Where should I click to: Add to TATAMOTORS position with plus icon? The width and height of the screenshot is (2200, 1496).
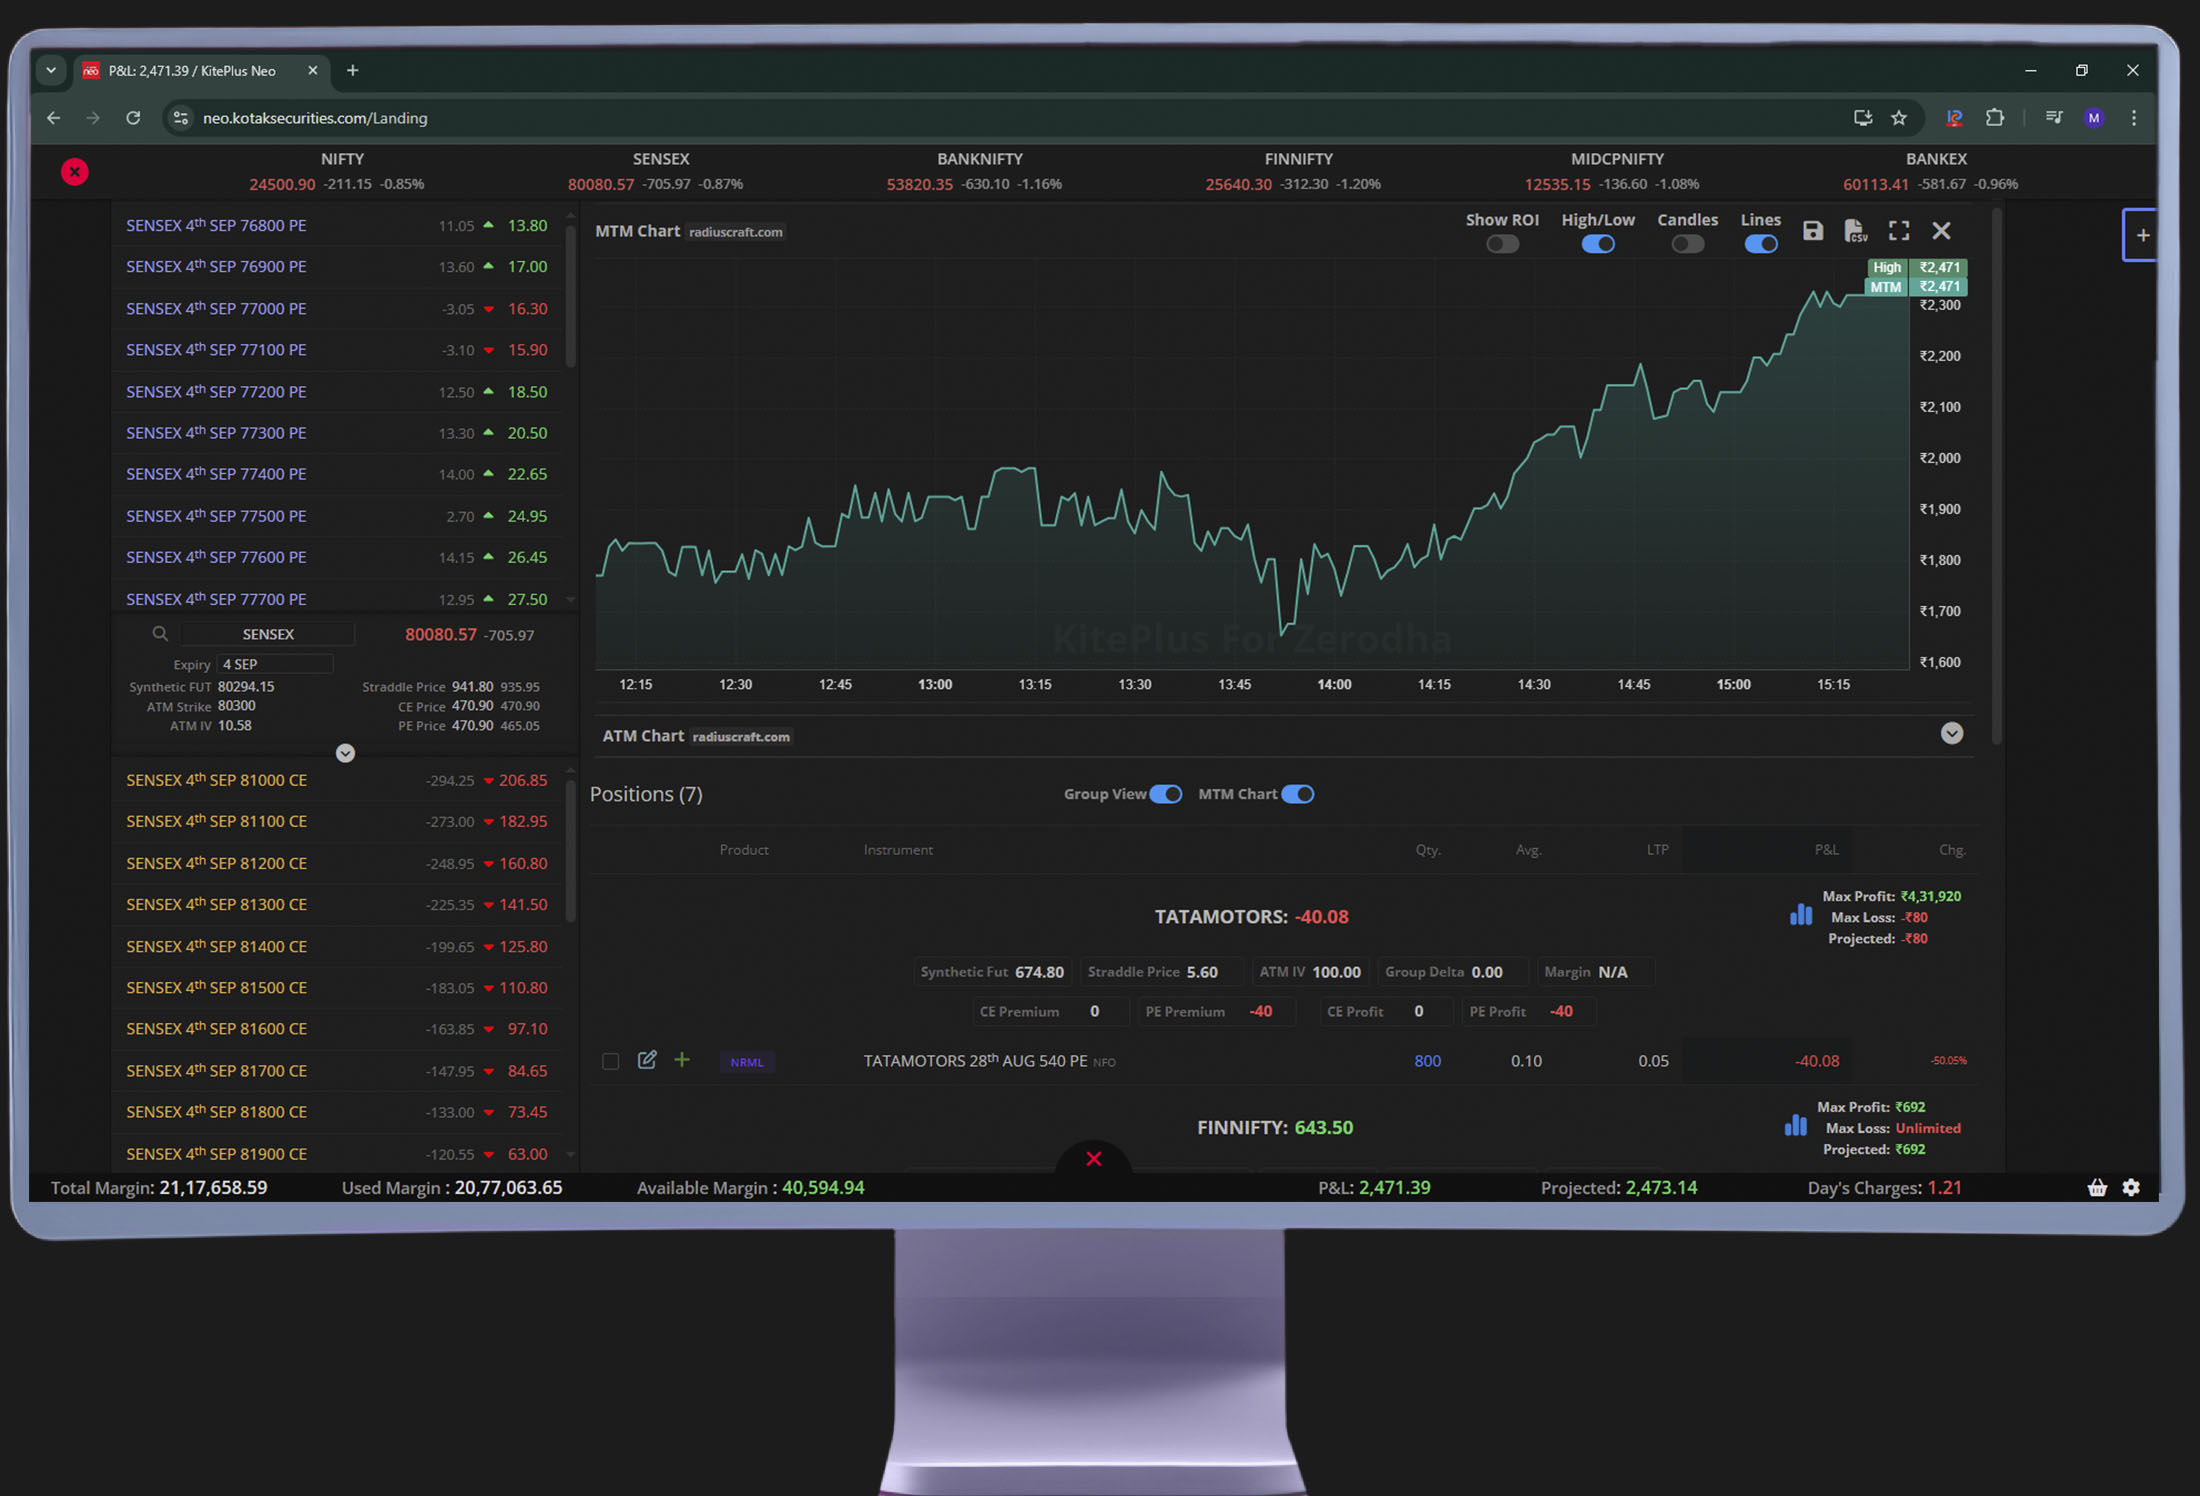[x=682, y=1060]
